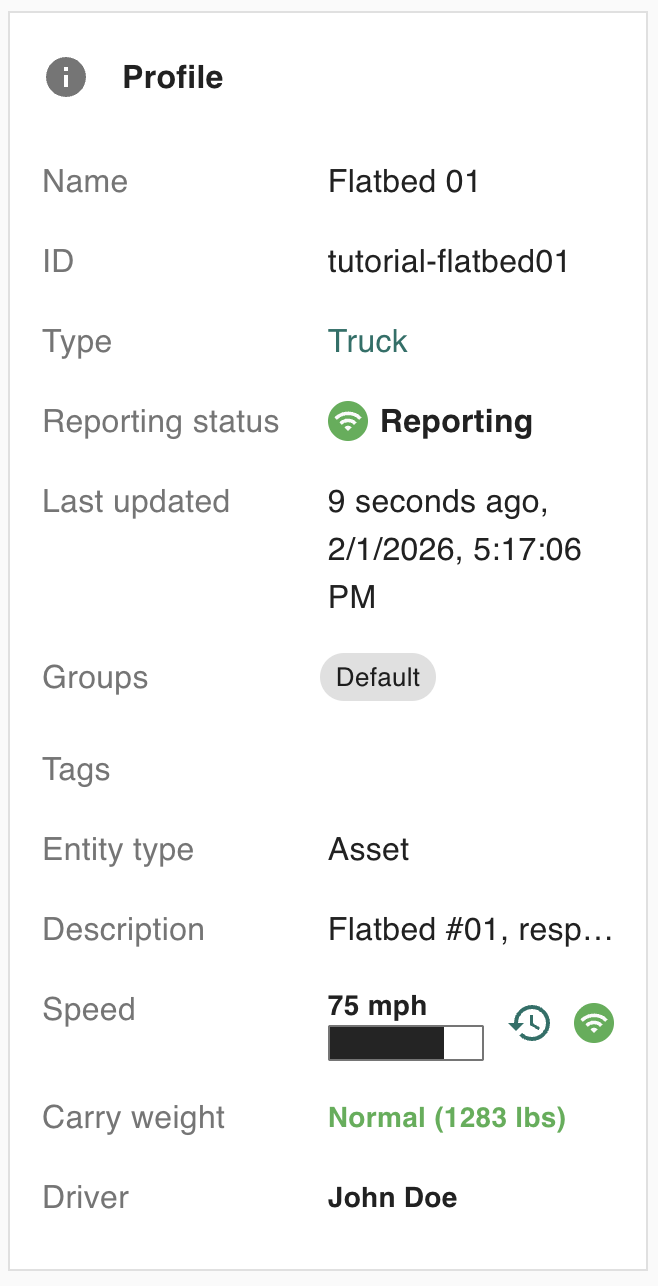Viewport: 658px width, 1286px height.
Task: Click the green Reporting status wifi icon
Action: pyautogui.click(x=347, y=421)
